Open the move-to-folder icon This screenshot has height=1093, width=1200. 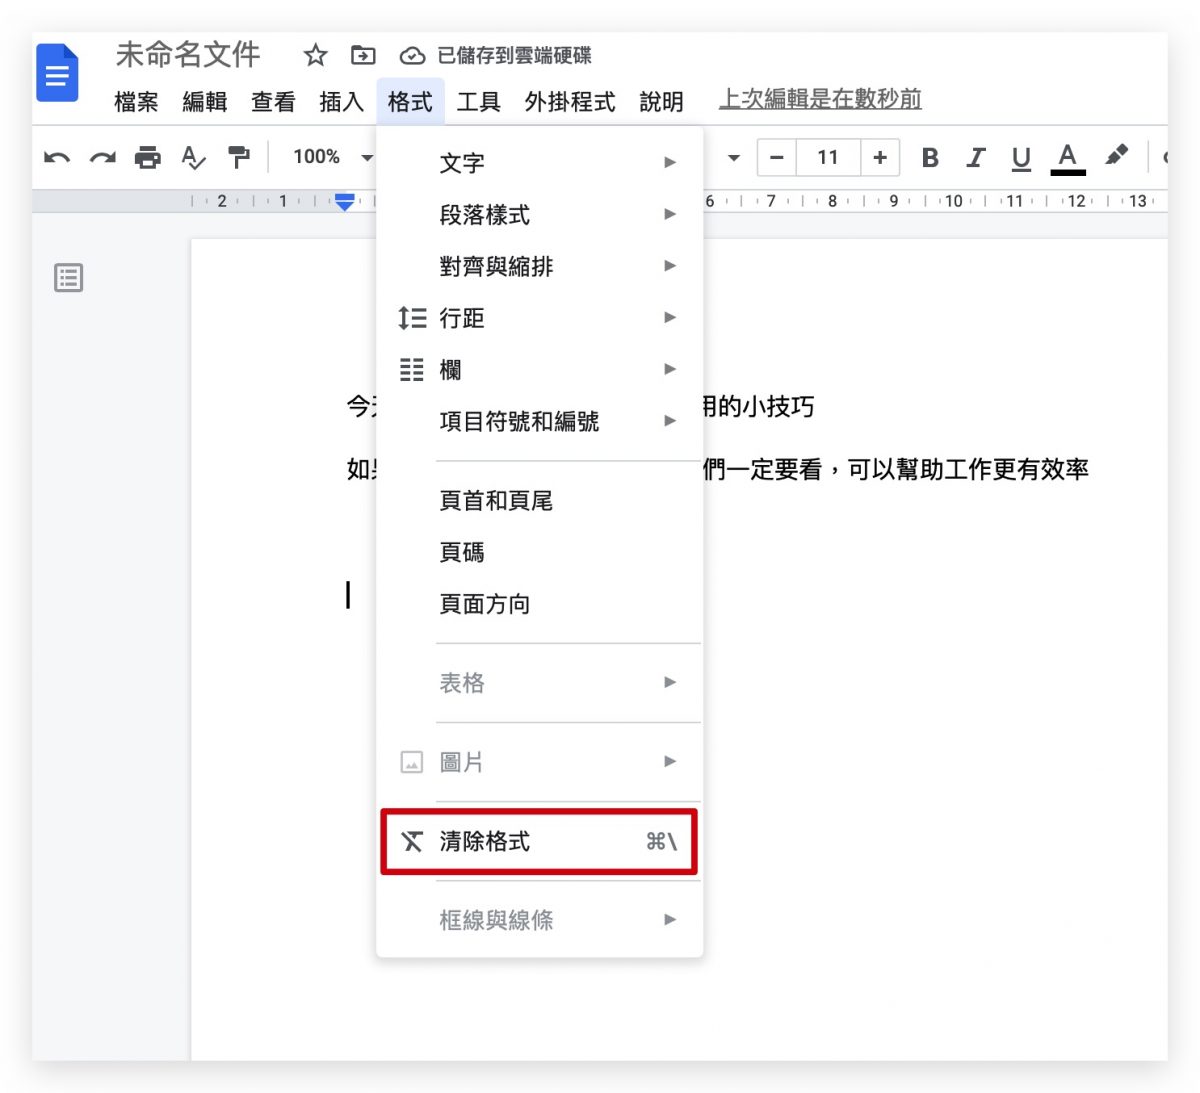pos(363,56)
